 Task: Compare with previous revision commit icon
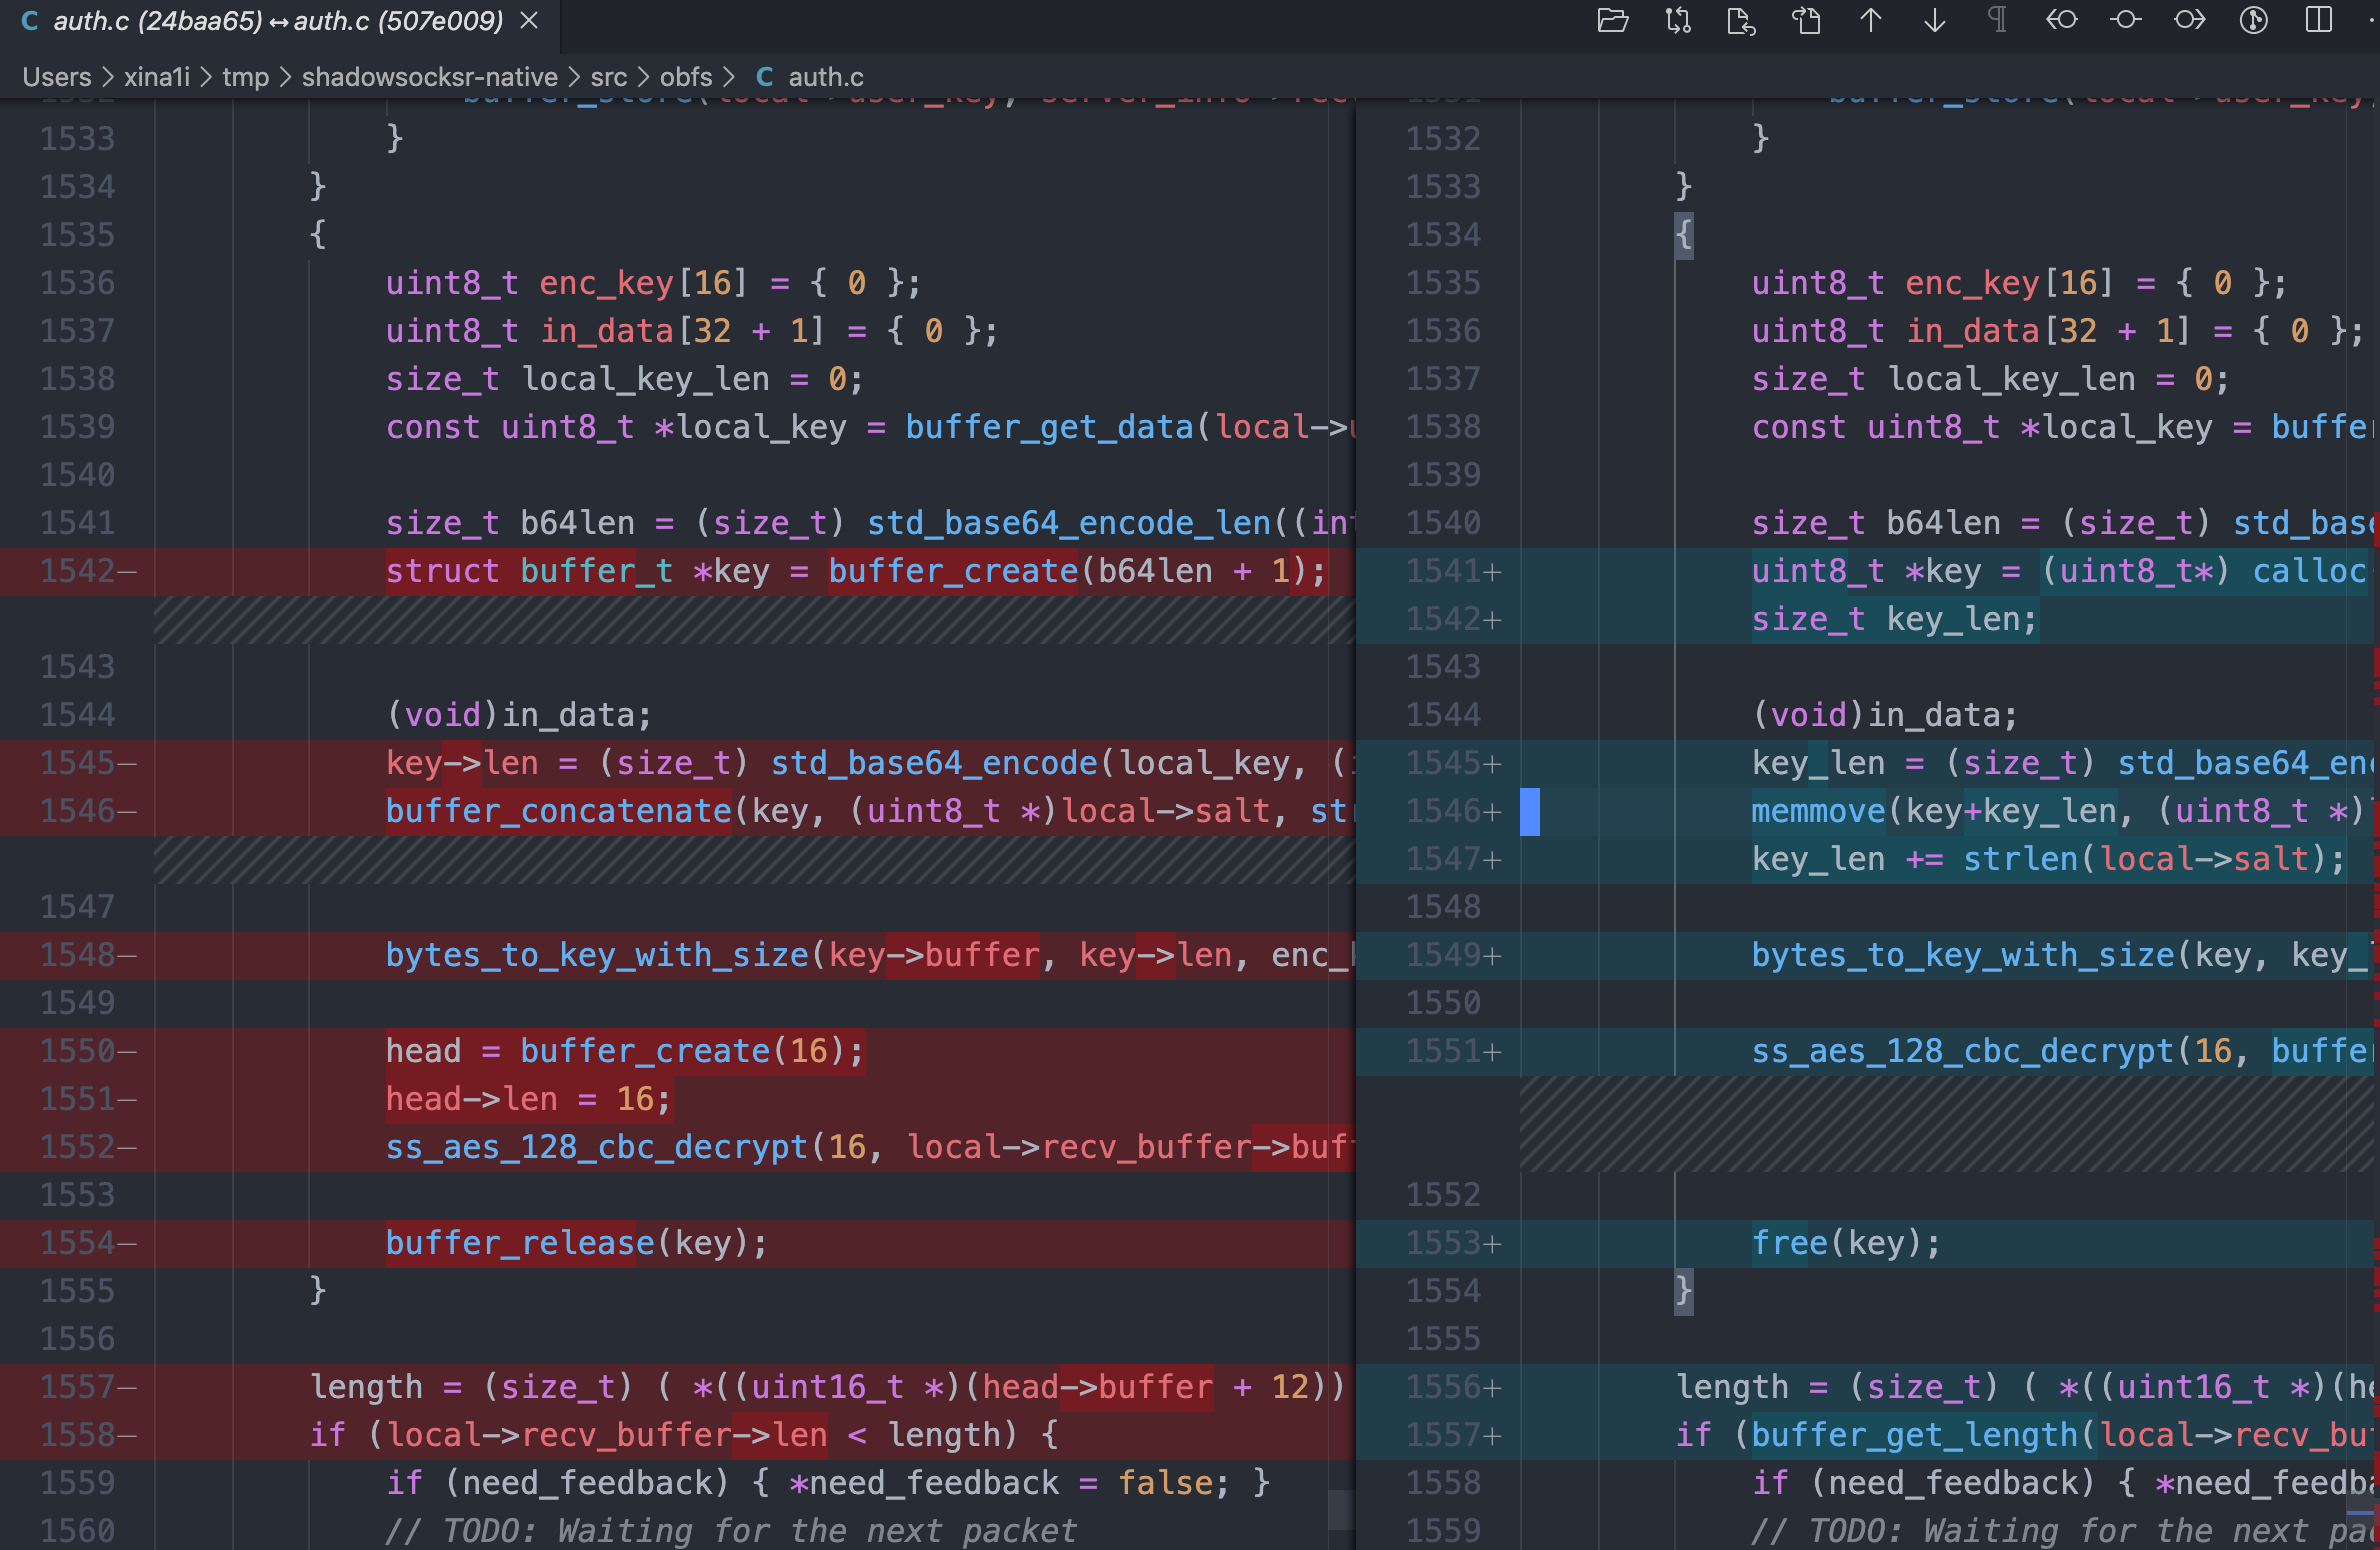click(2061, 20)
